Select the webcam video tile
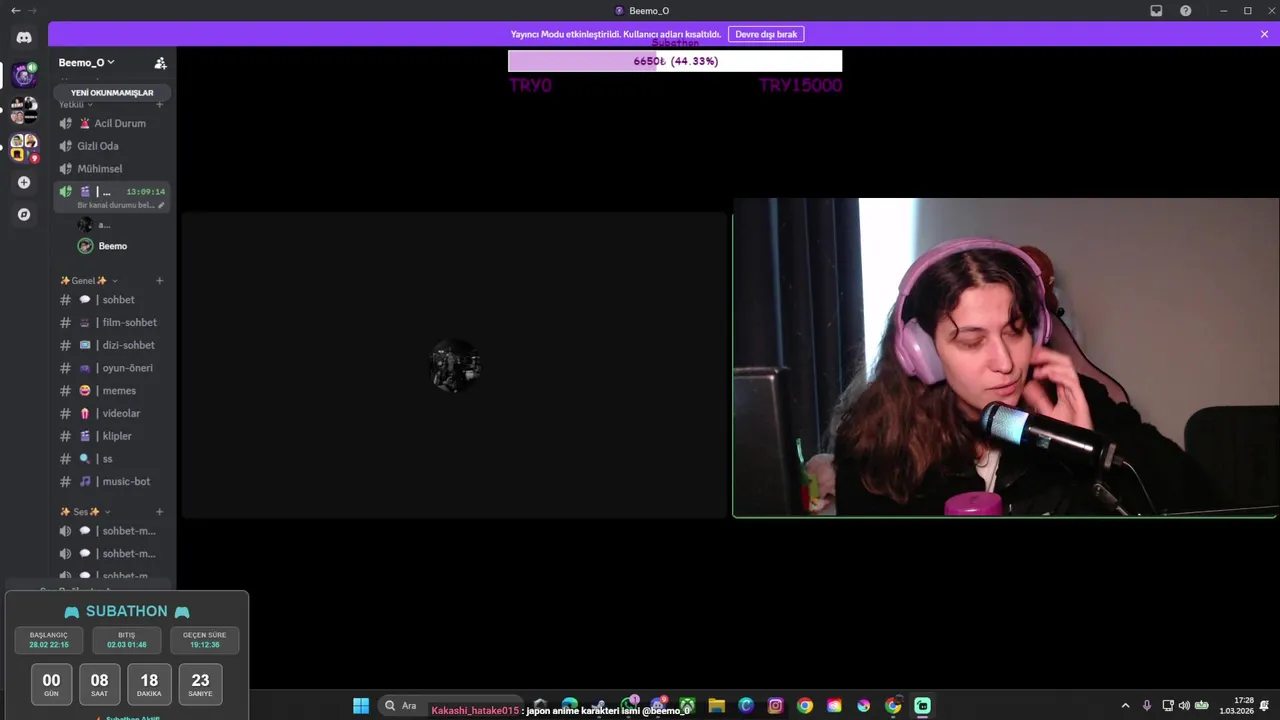1280x720 pixels. 1005,358
